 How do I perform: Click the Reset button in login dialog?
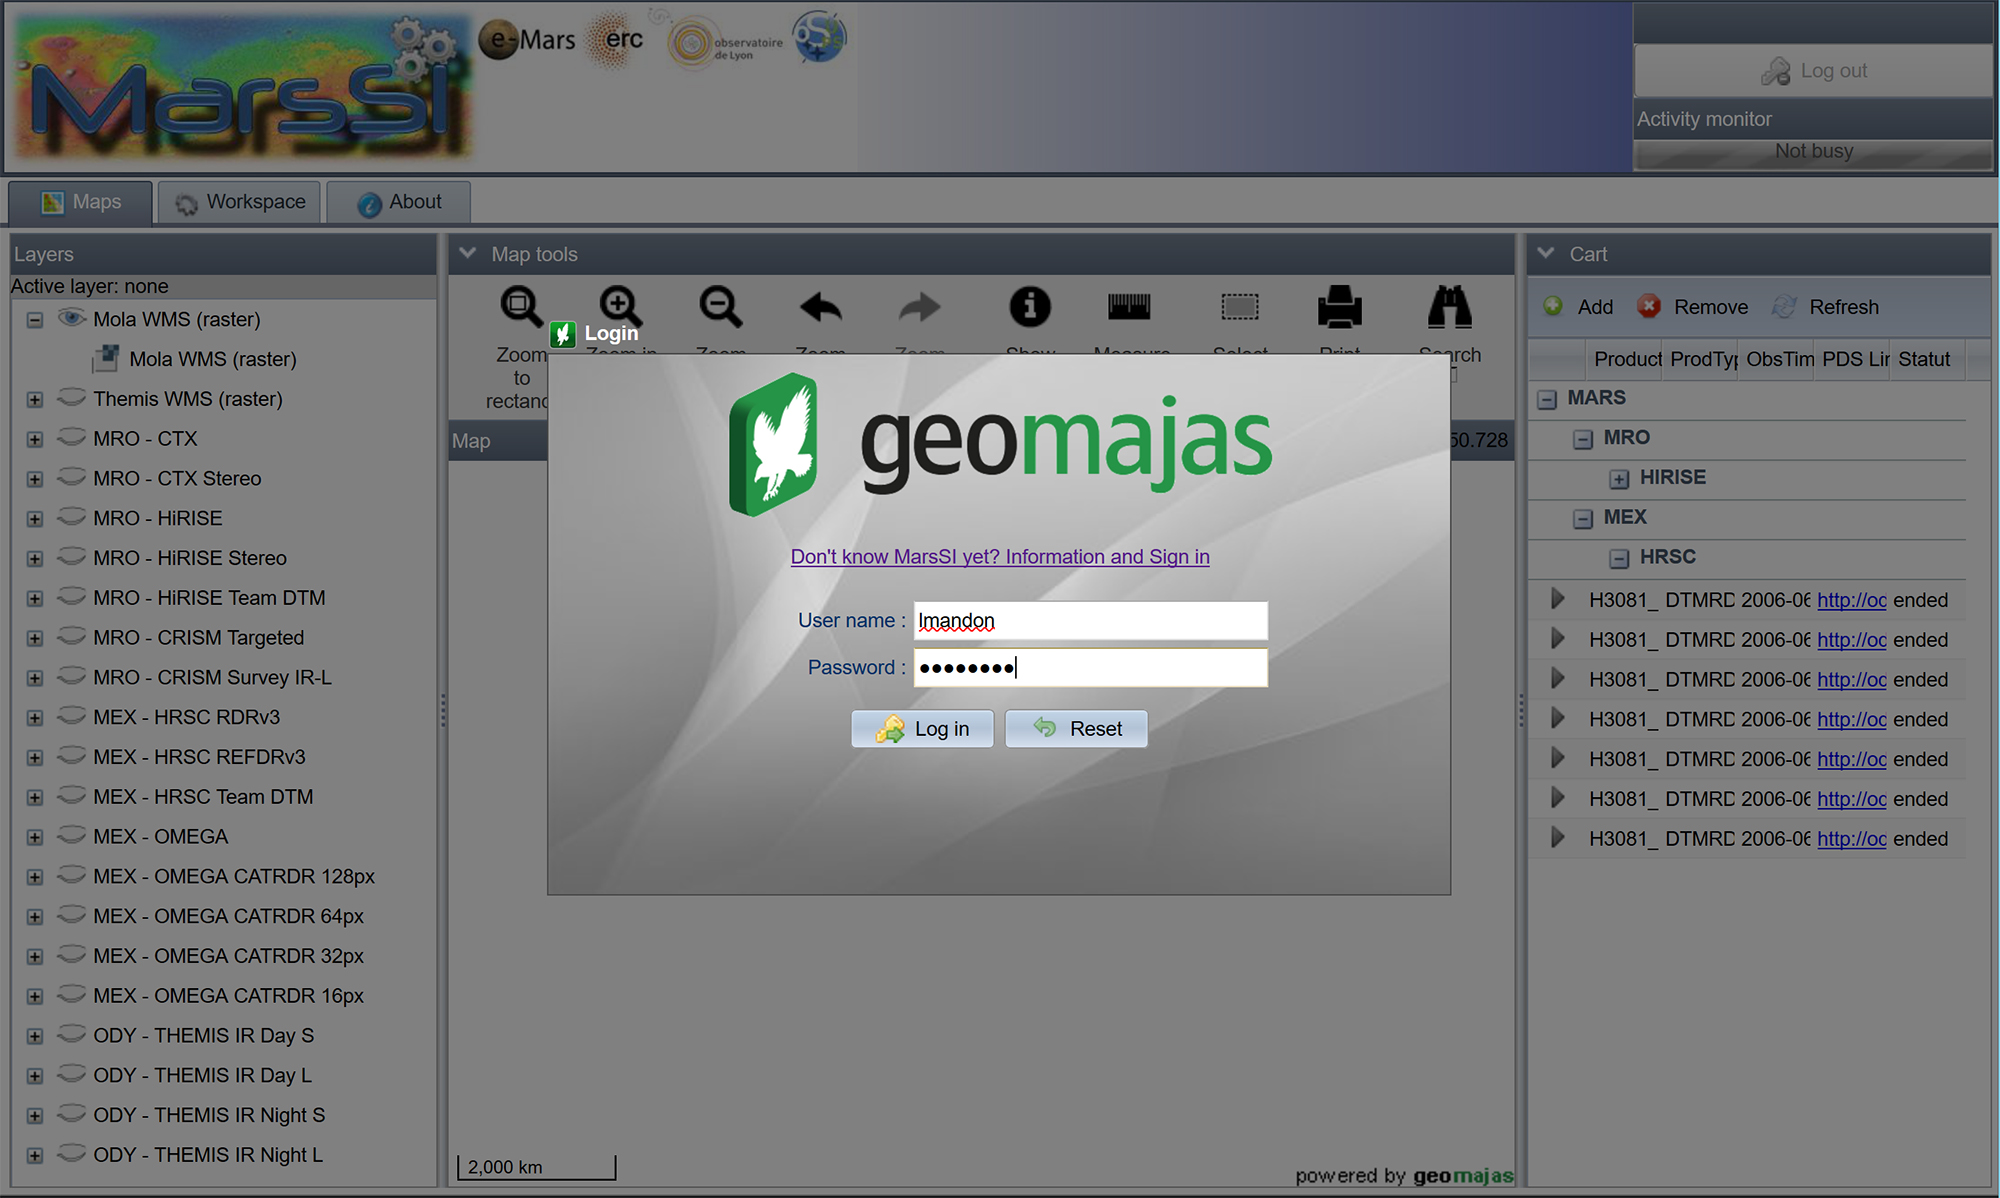coord(1076,729)
